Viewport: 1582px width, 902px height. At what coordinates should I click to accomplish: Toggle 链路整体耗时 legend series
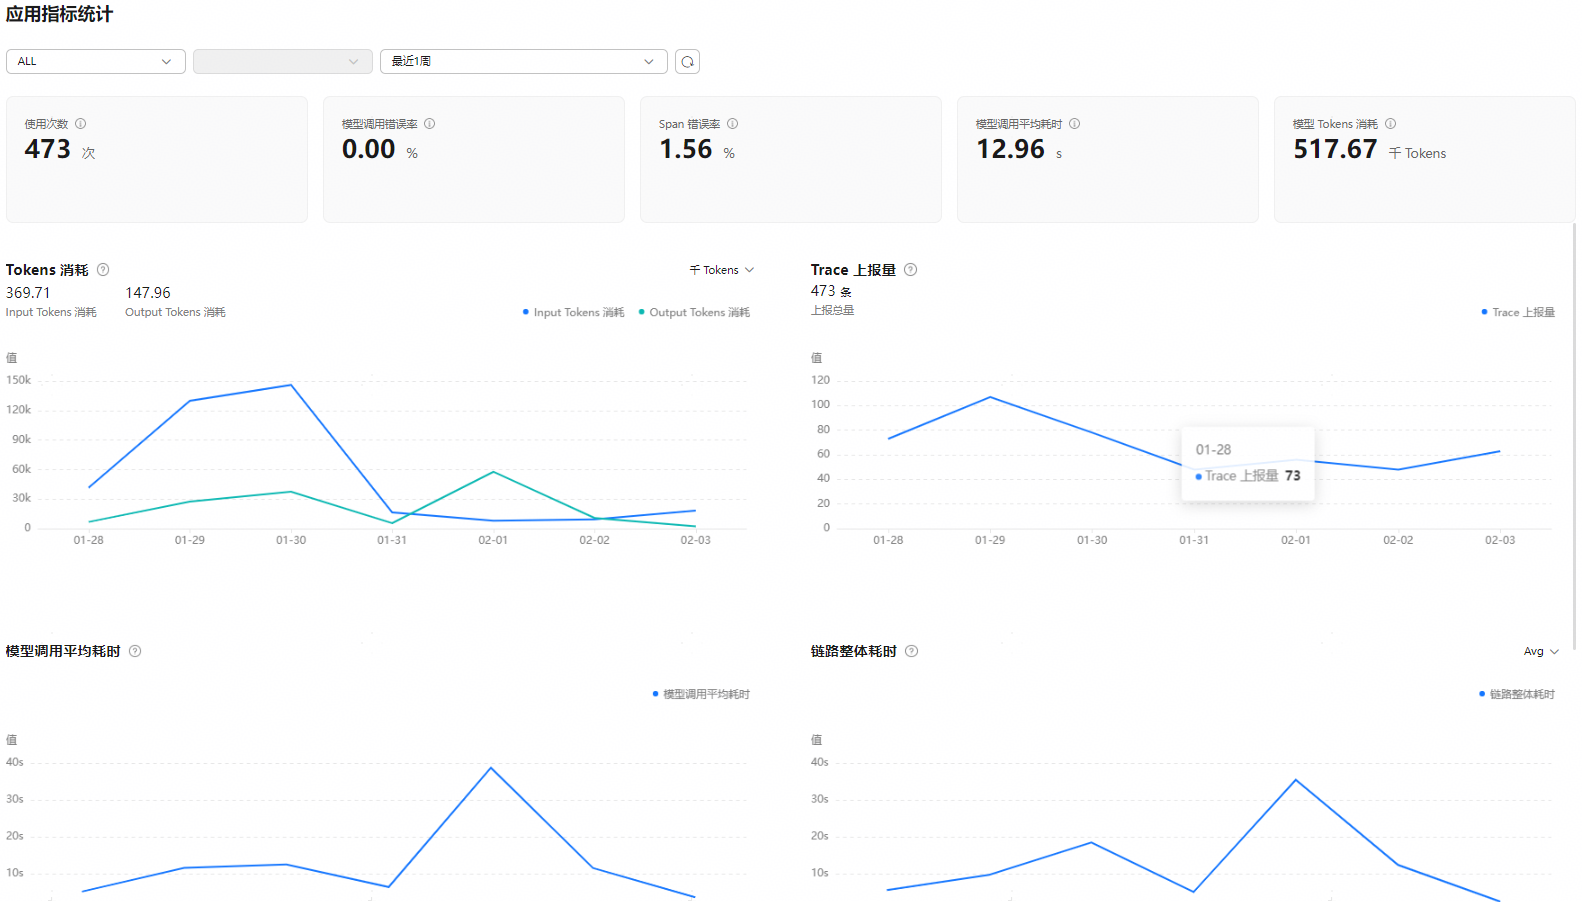click(1520, 694)
